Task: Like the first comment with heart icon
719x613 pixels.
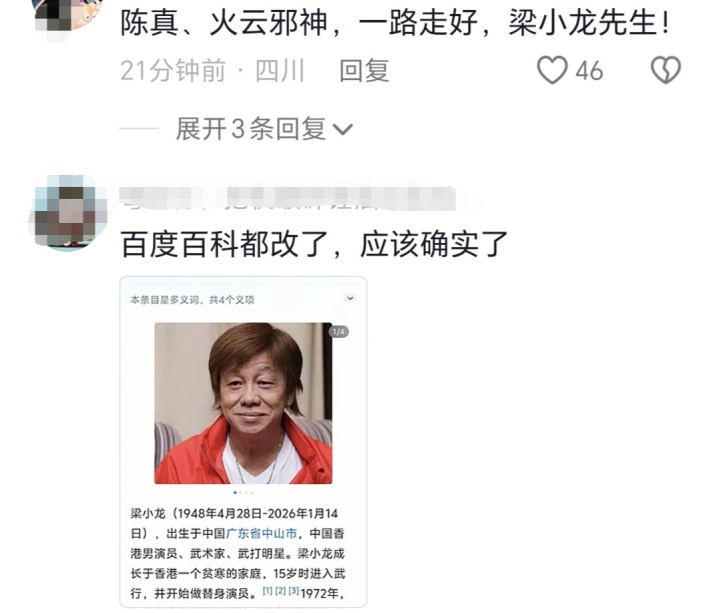Action: (552, 71)
